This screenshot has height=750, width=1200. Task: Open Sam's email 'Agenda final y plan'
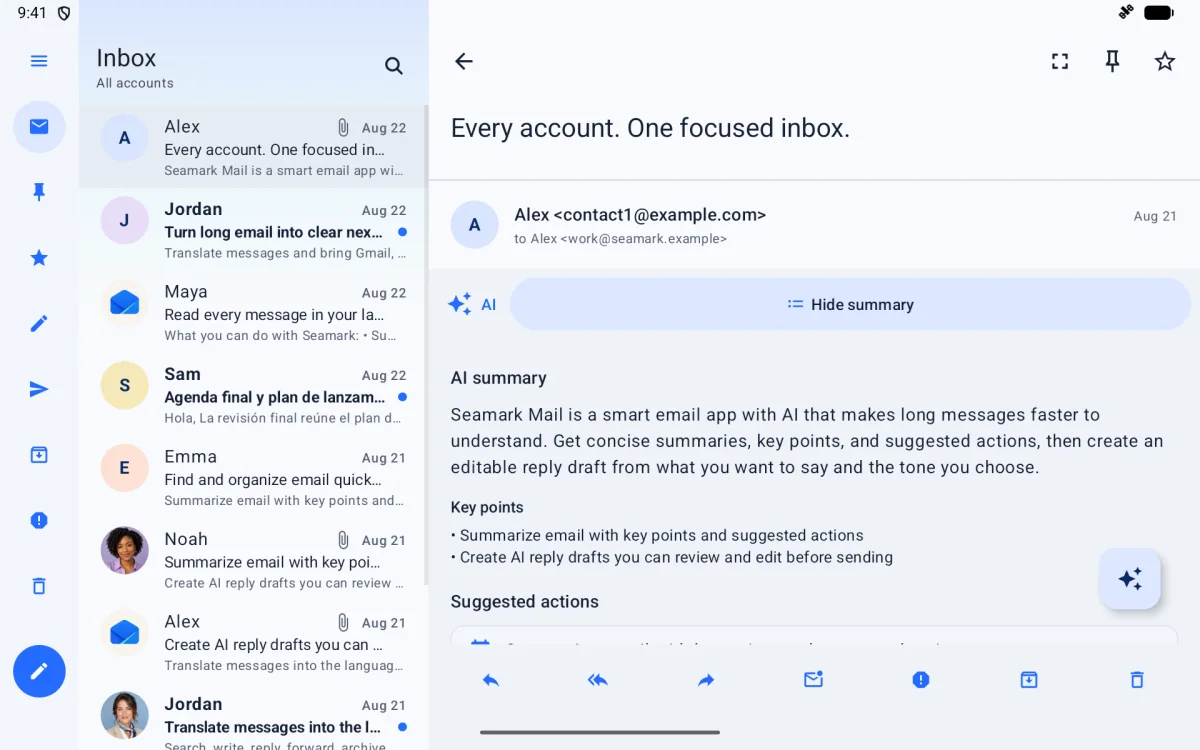click(x=253, y=395)
